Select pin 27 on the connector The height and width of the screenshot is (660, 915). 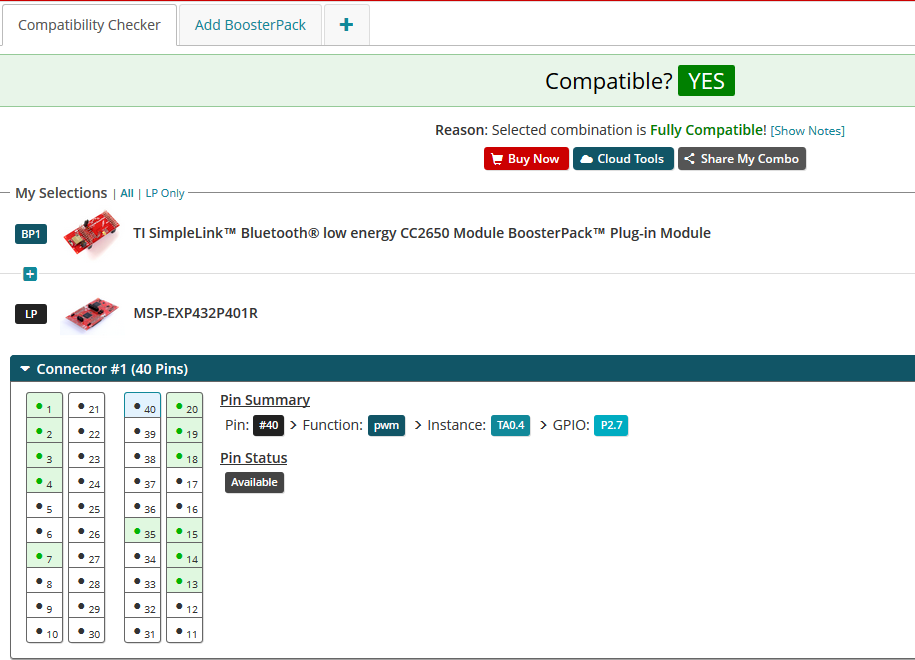(x=86, y=556)
